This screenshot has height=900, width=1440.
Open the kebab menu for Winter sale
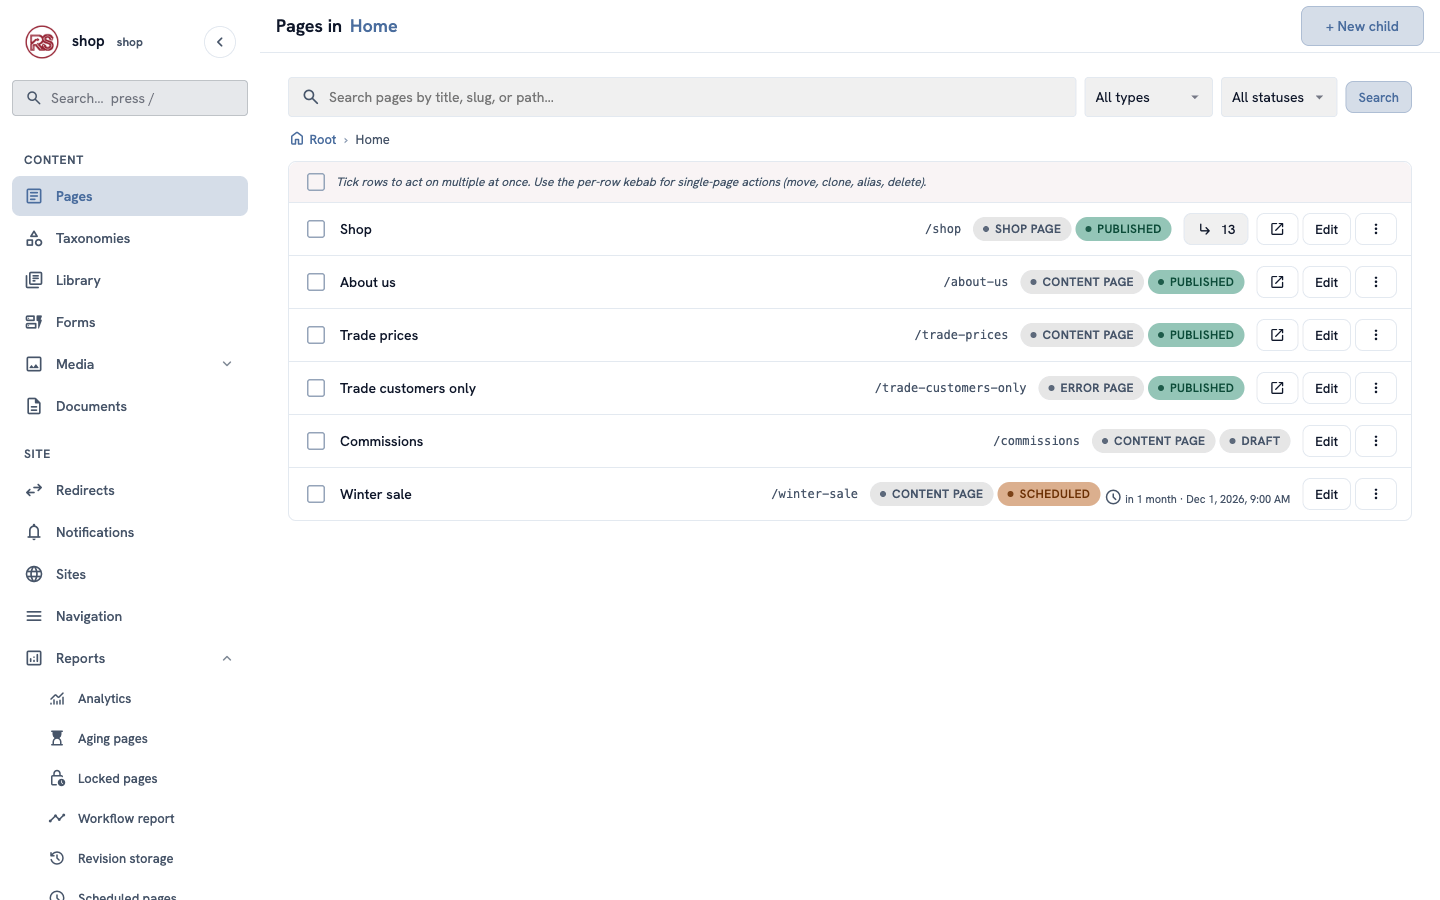click(x=1376, y=494)
